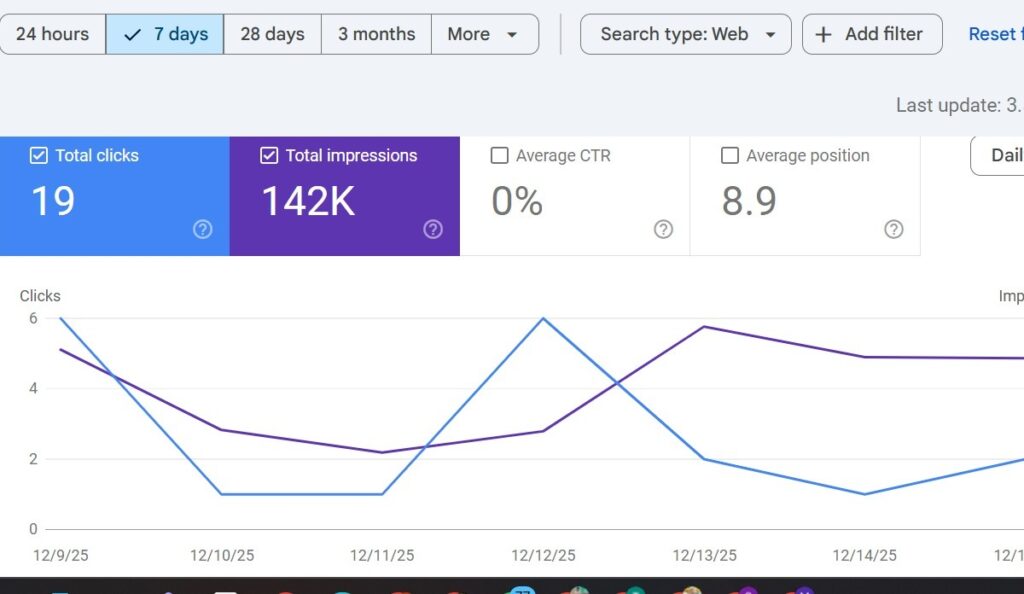Screen dimensions: 1024x594
Task: Click help icon on Total clicks card
Action: point(203,230)
